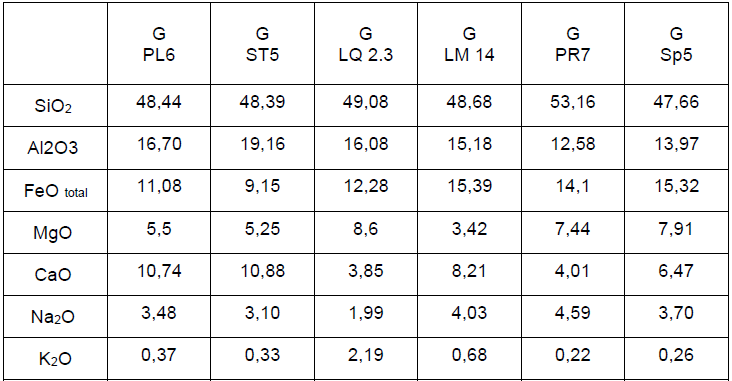Screen dimensions: 732x381
Task: Select the cell containing 10,88
Action: point(262,275)
